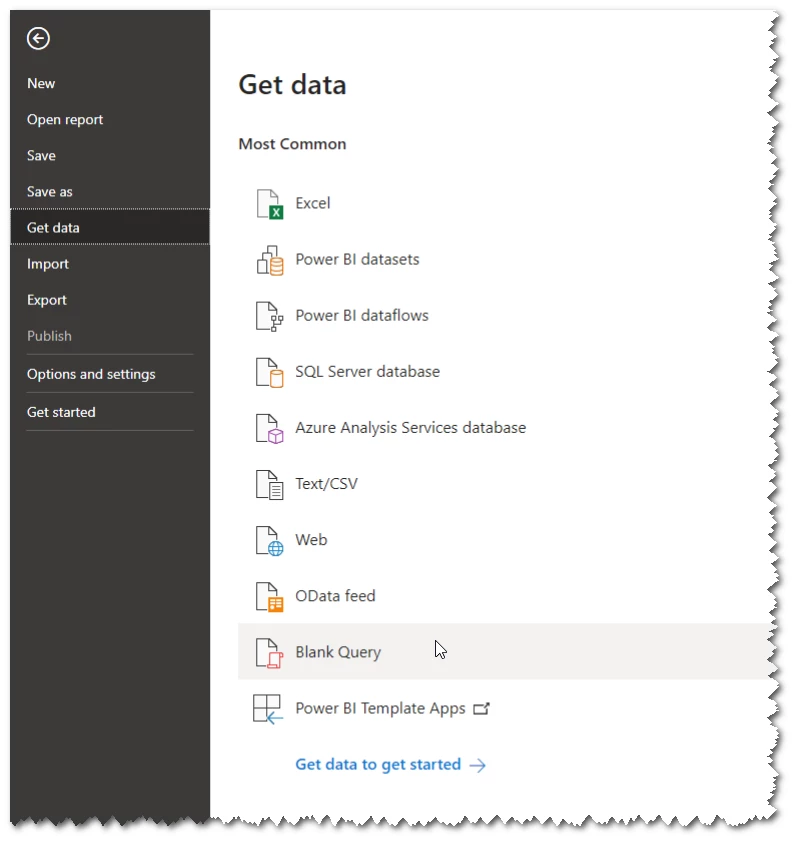
Task: Open Power BI datasets connector
Action: point(359,259)
